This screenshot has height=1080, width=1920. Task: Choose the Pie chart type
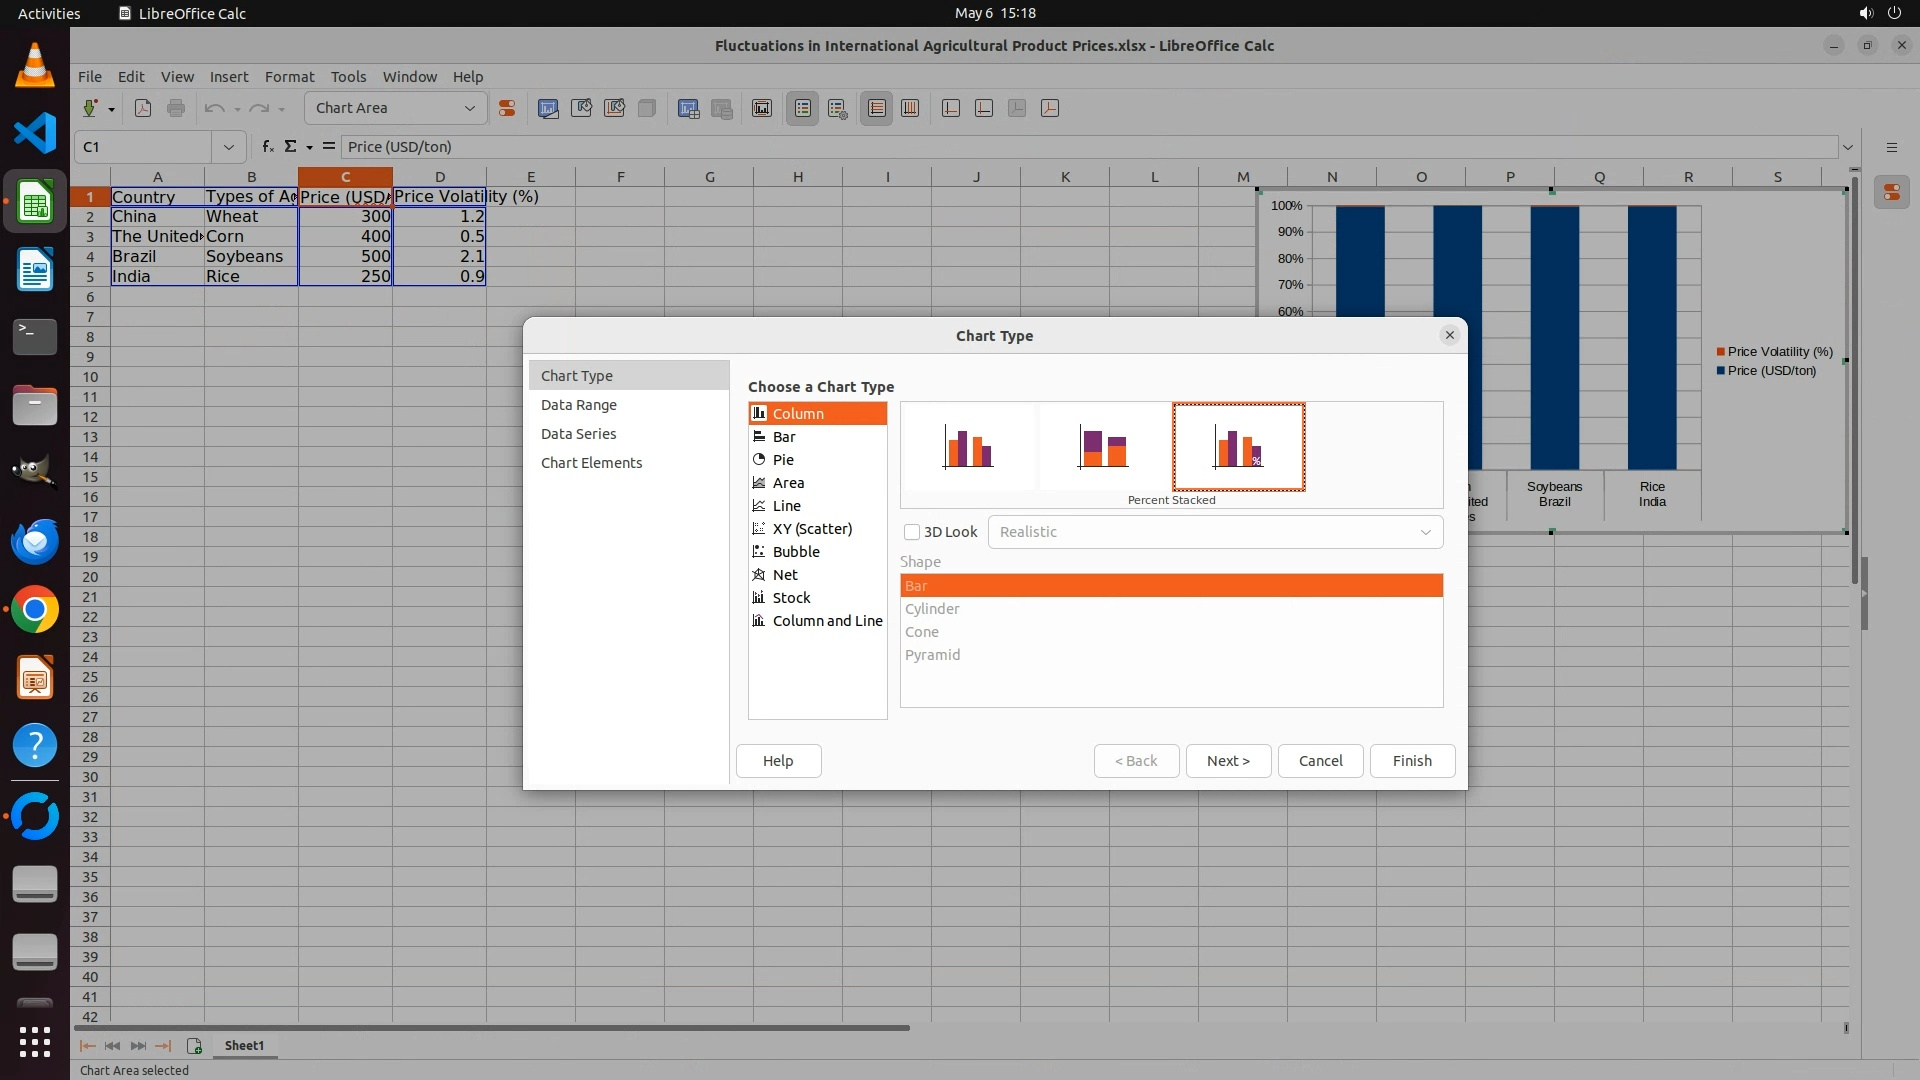point(783,460)
